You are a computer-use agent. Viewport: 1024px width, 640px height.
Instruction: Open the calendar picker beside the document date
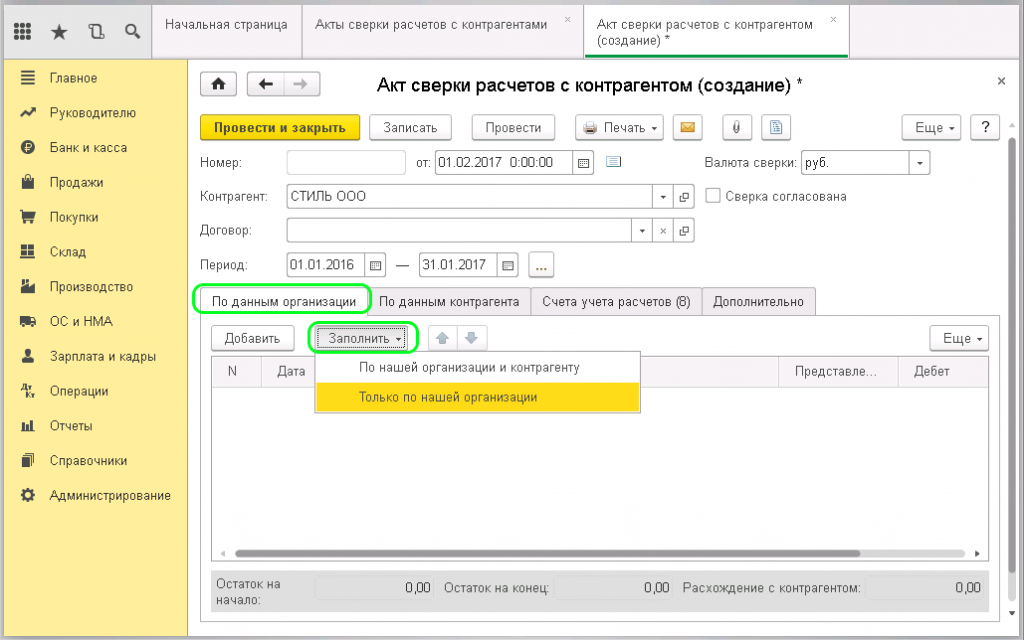585,162
